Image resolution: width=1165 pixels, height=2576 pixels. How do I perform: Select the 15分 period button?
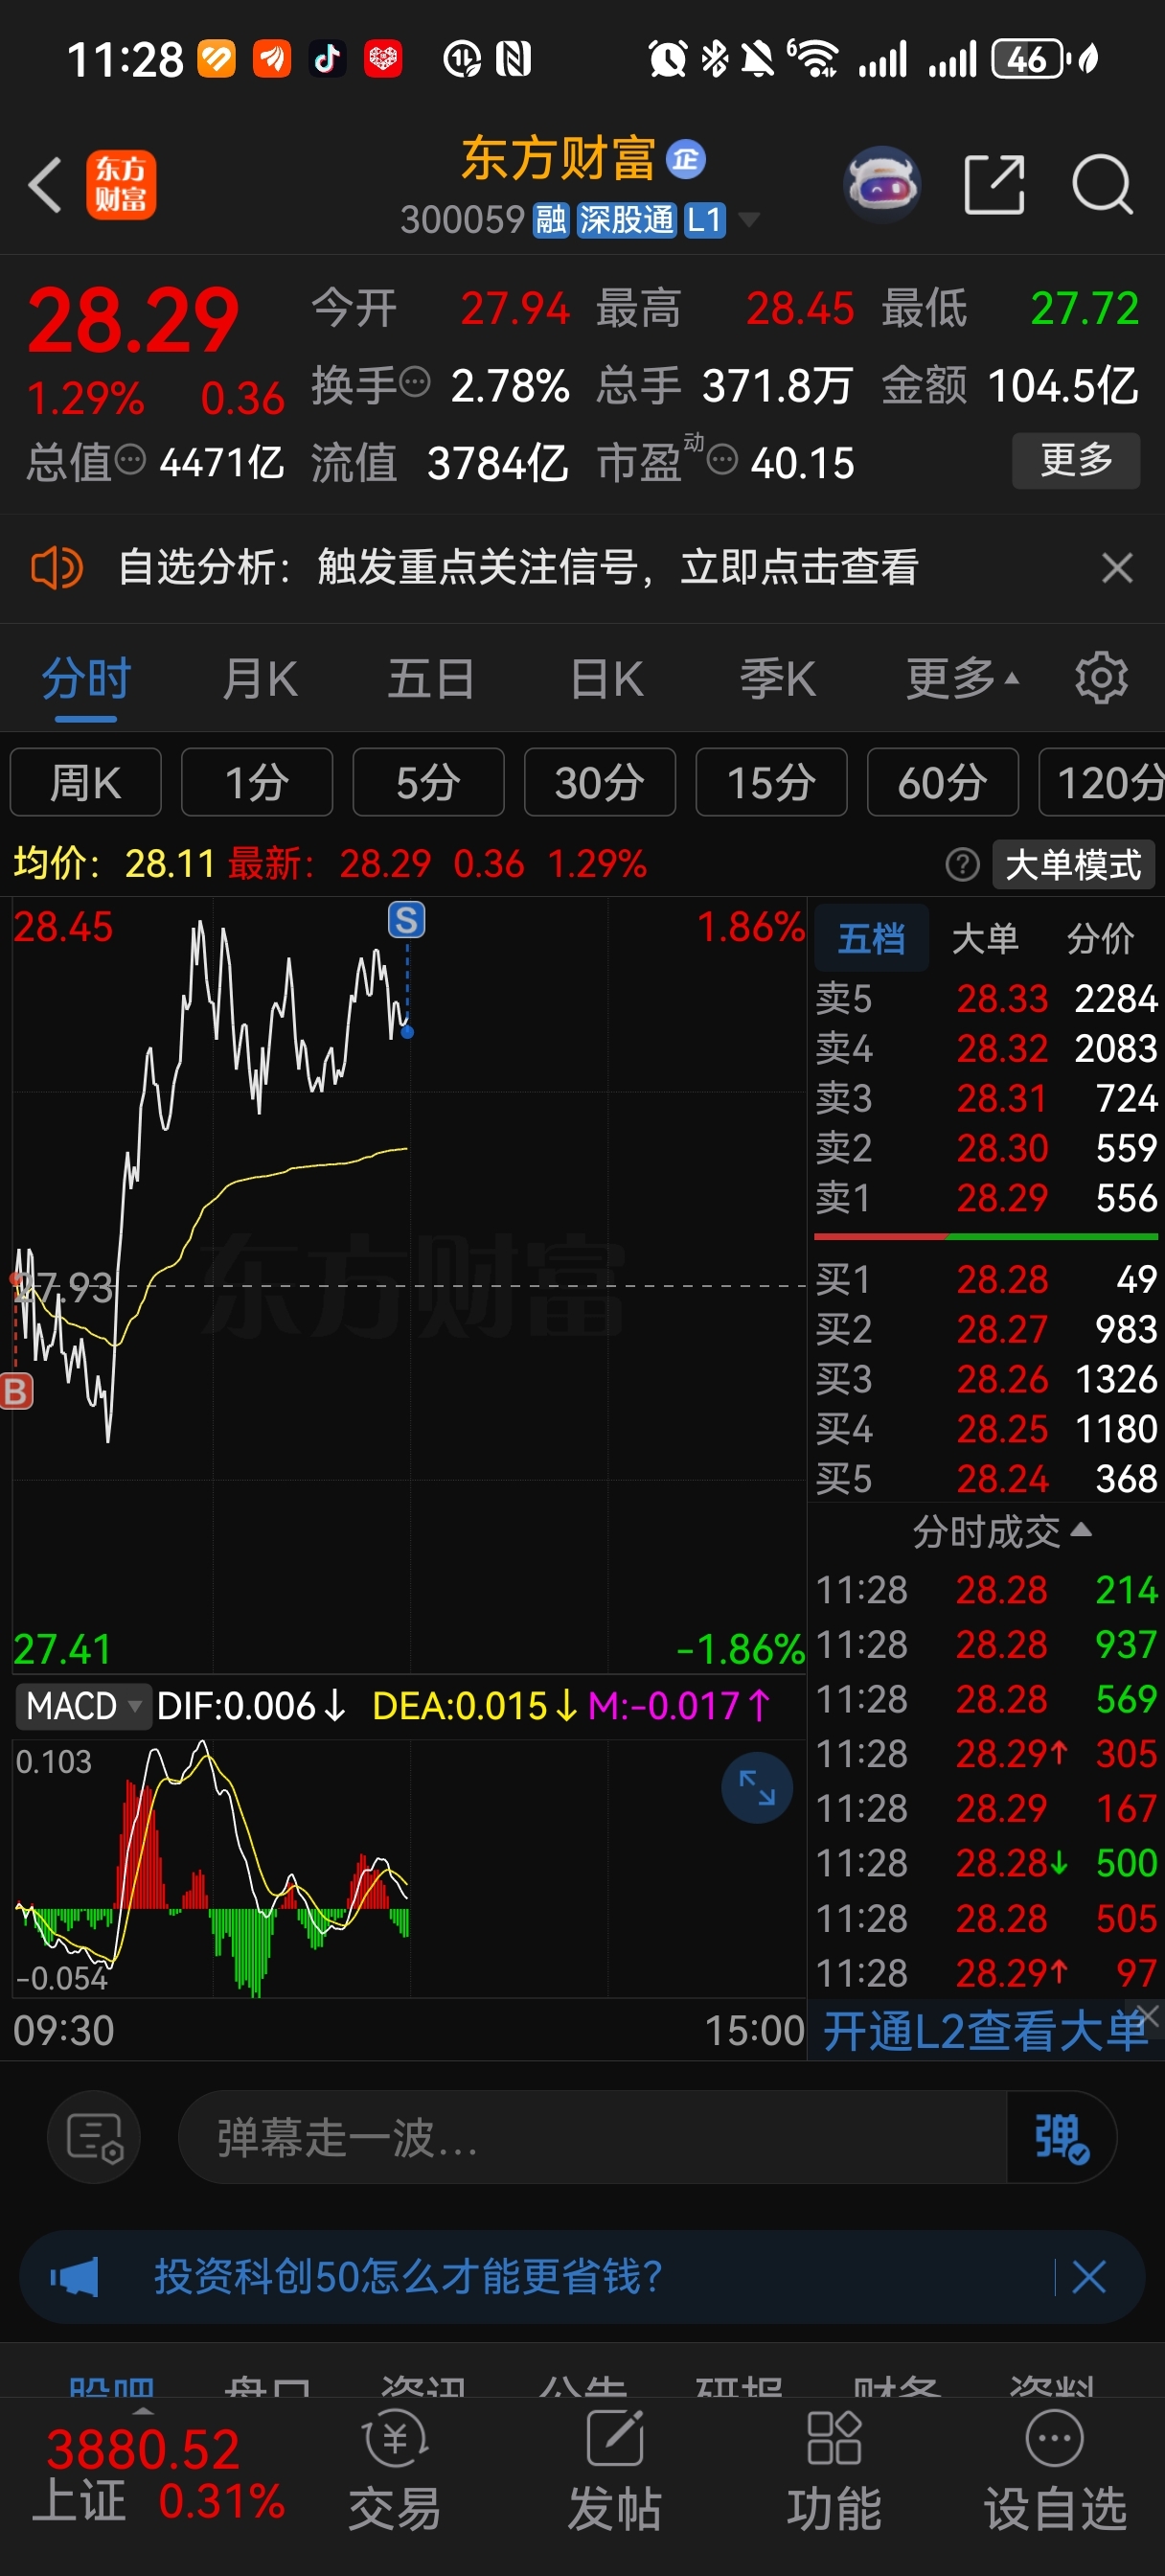(x=771, y=782)
